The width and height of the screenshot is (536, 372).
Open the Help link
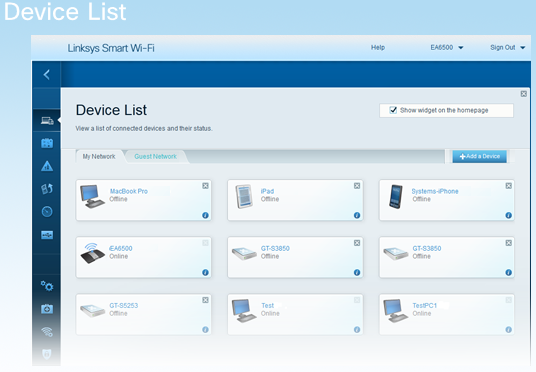pyautogui.click(x=378, y=48)
